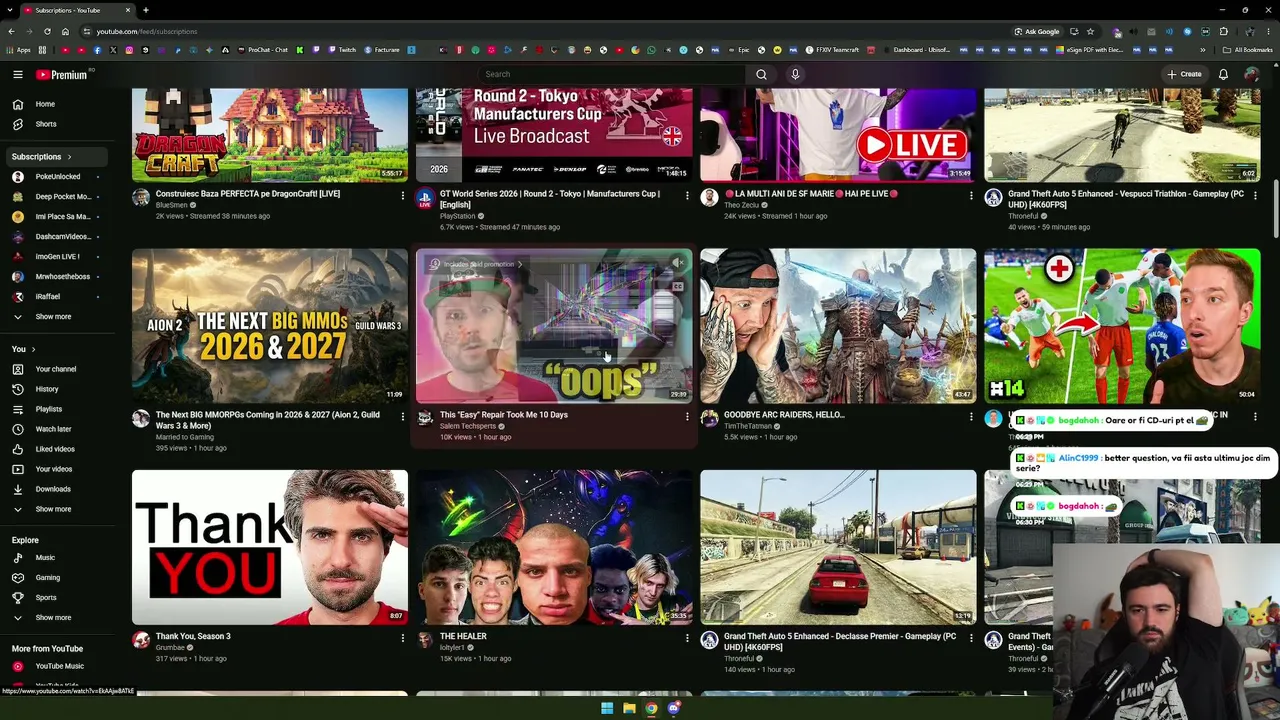The width and height of the screenshot is (1280, 720).
Task: Open Liked videos
Action: [55, 449]
